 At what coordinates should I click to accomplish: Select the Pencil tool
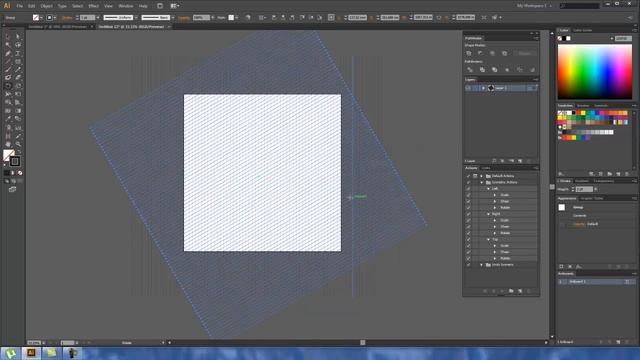[18, 70]
